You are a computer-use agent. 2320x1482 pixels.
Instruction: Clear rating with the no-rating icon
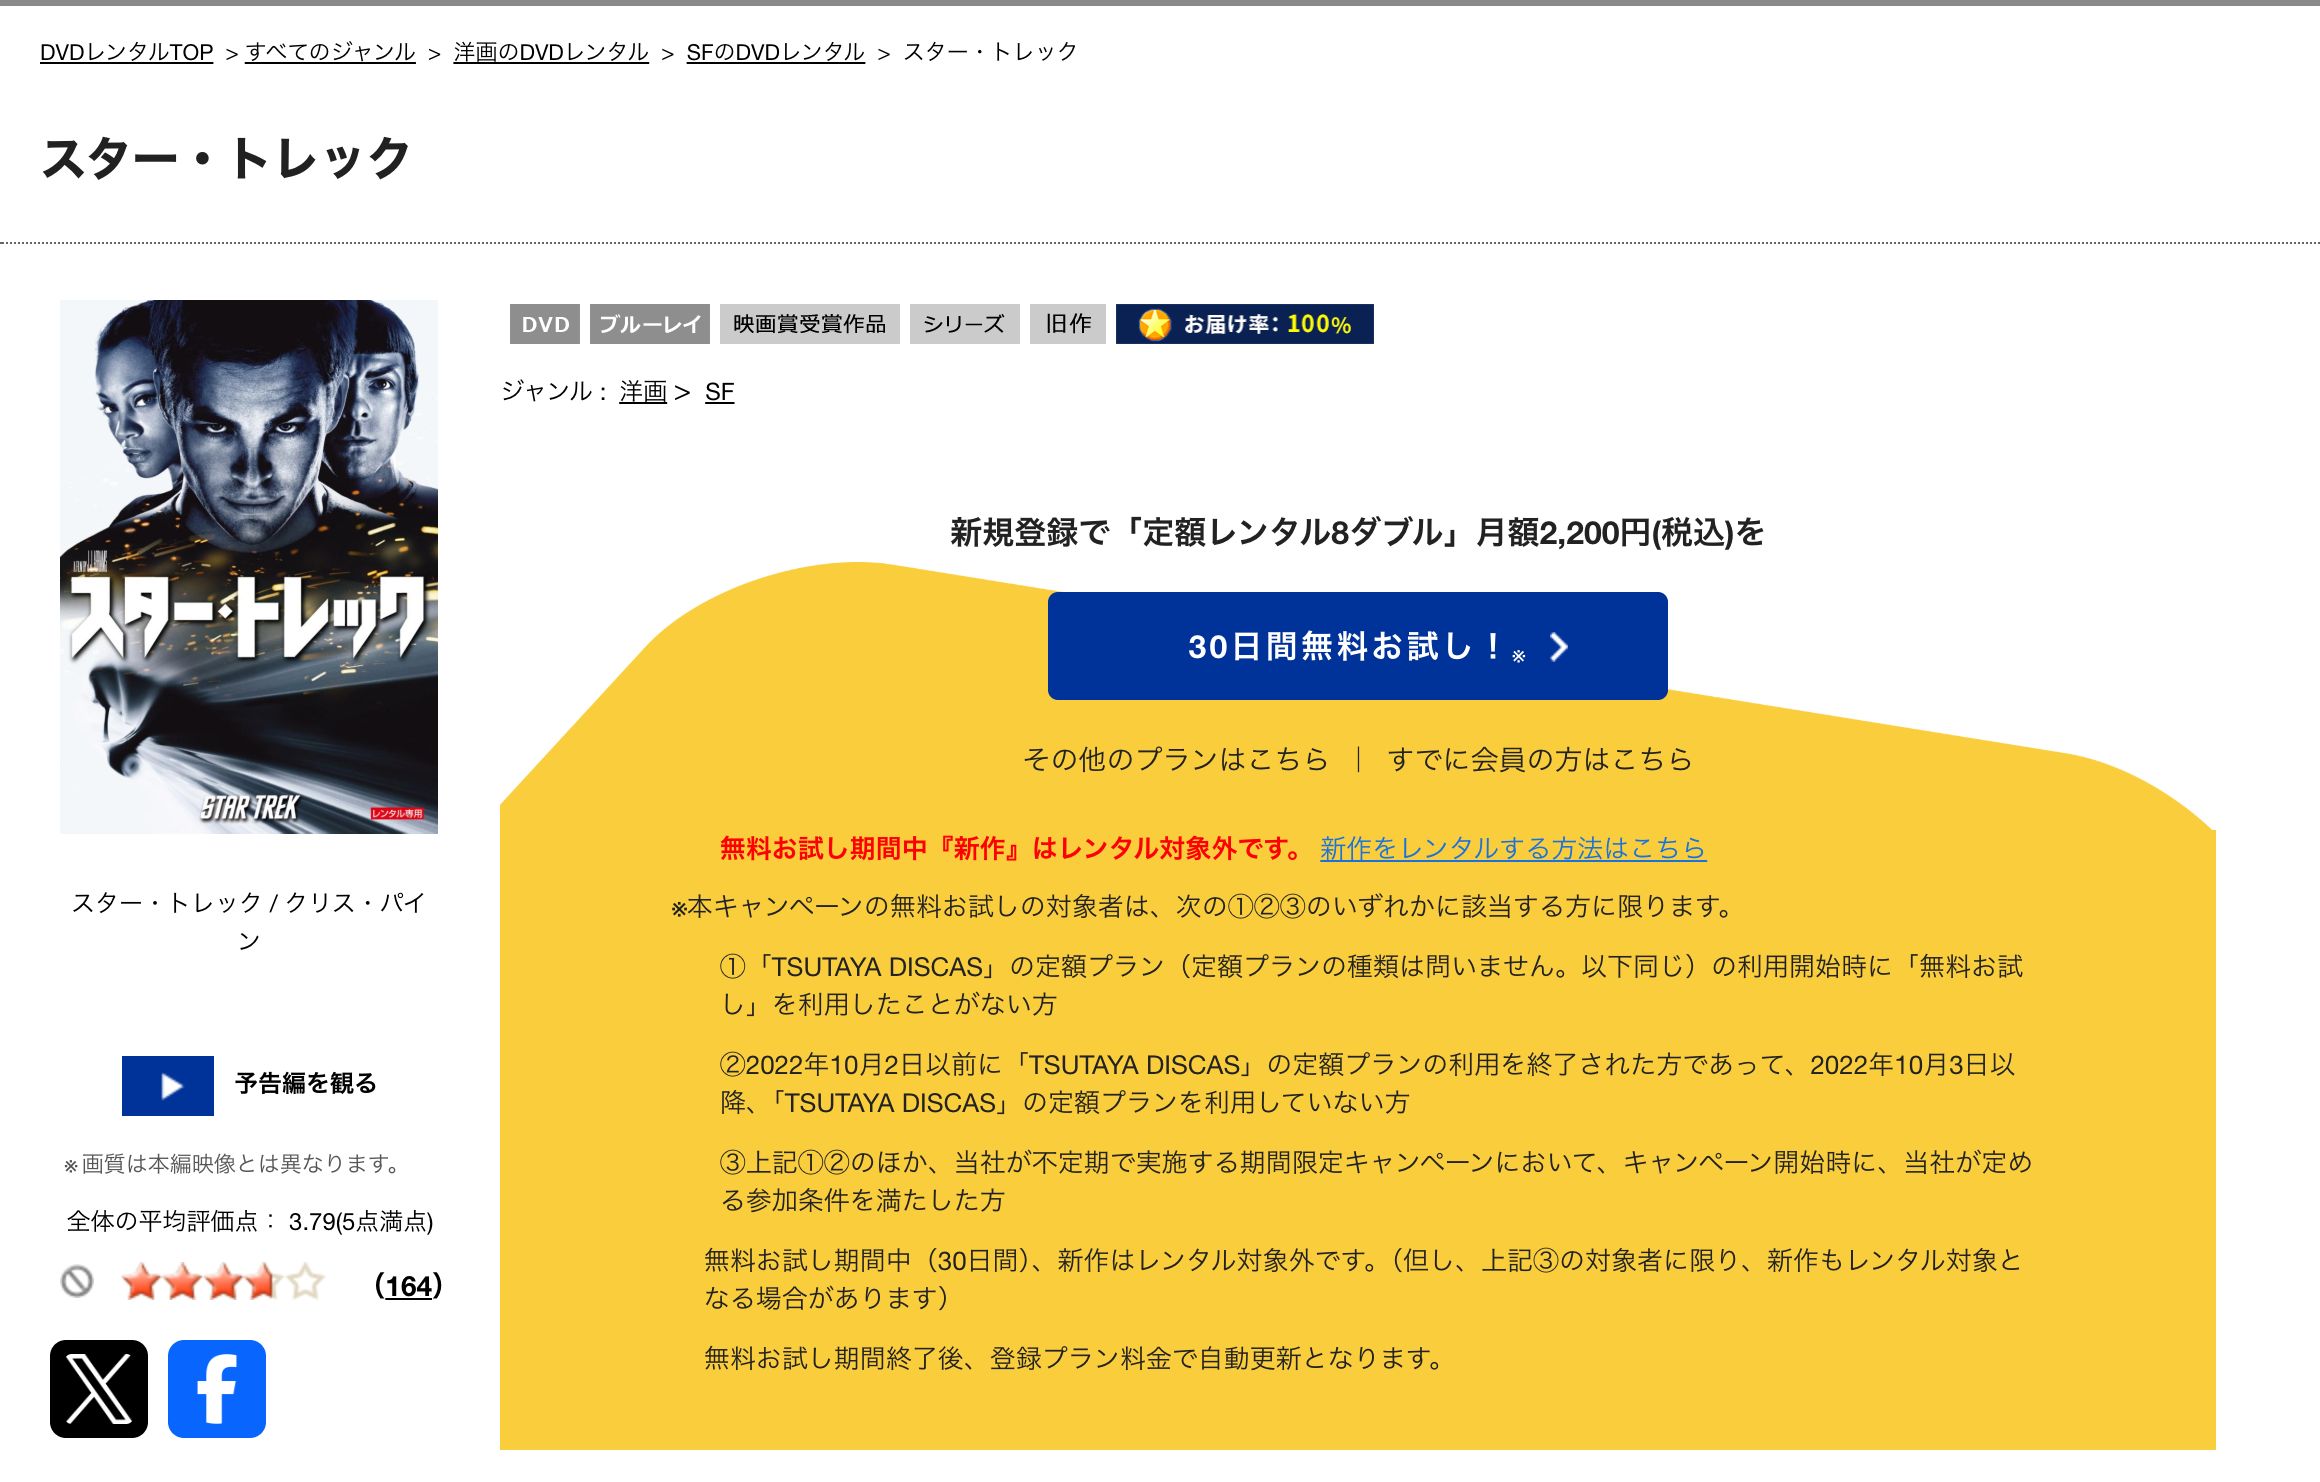[77, 1281]
